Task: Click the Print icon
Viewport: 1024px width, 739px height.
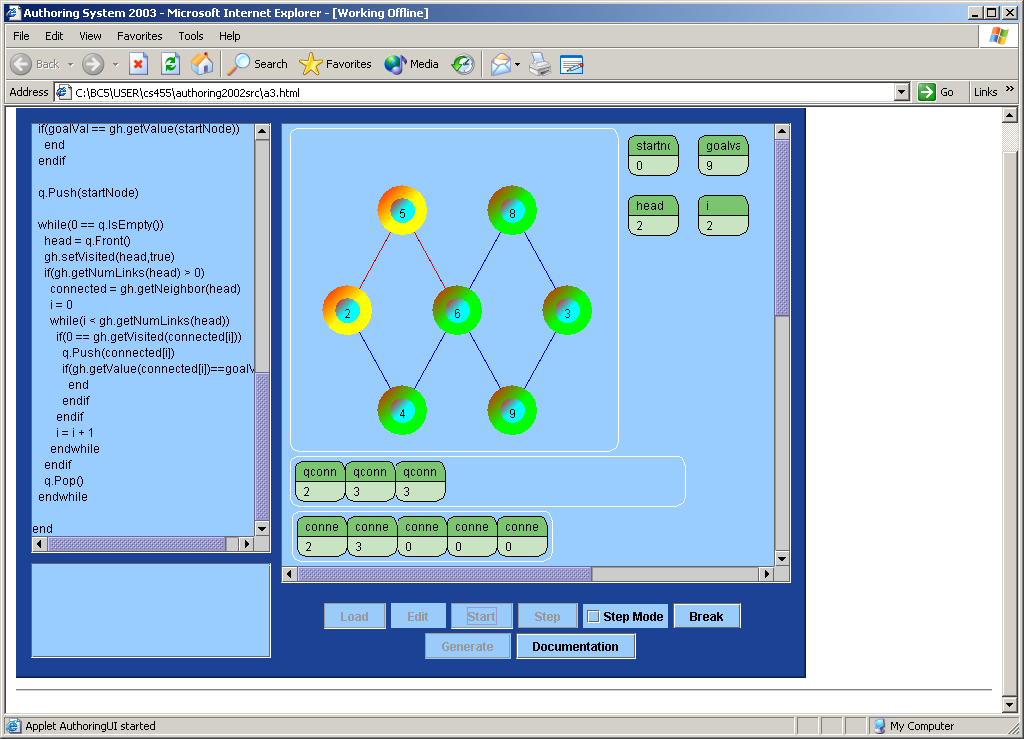Action: pyautogui.click(x=540, y=64)
